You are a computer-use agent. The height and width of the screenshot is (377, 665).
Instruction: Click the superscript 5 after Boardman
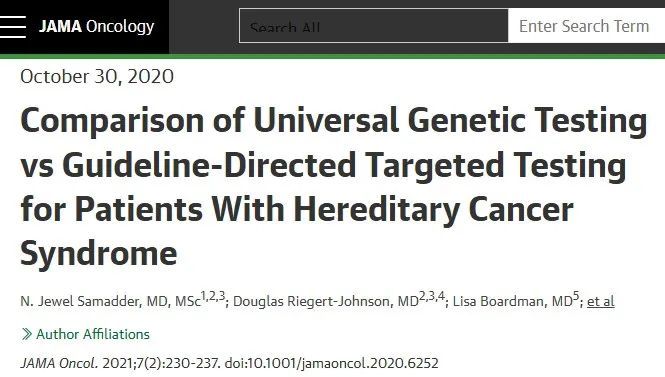point(576,296)
